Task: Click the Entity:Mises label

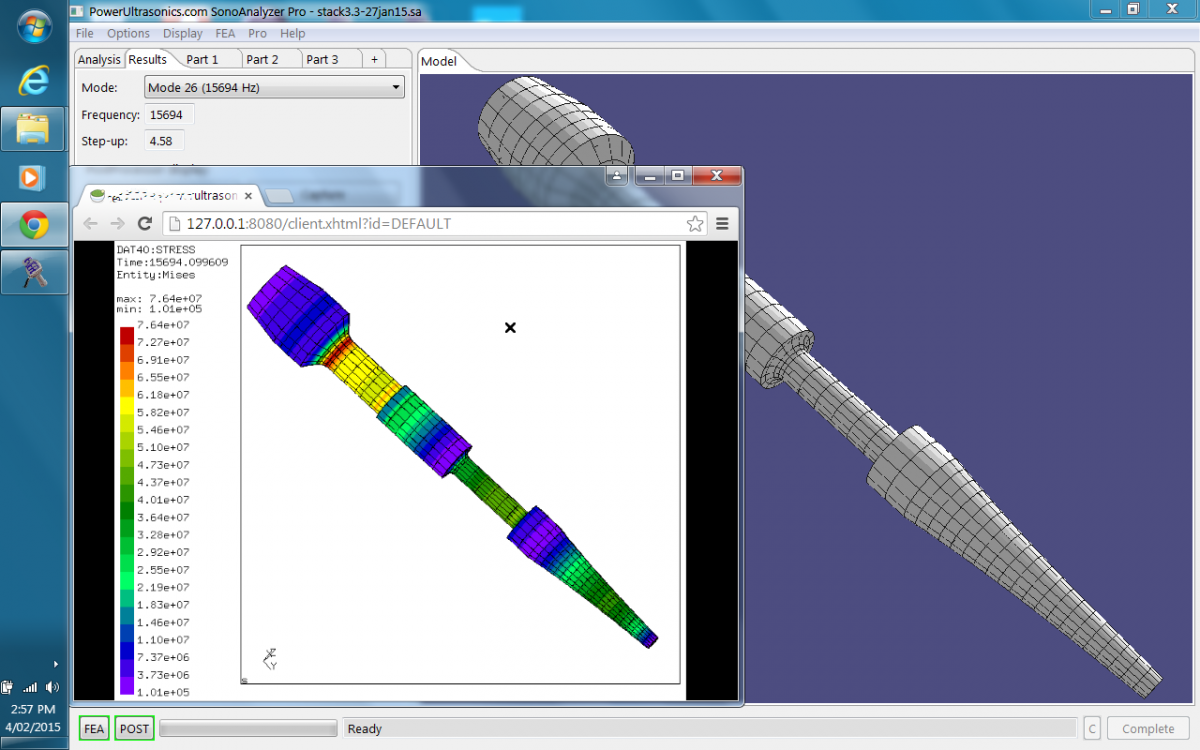Action: tap(156, 274)
